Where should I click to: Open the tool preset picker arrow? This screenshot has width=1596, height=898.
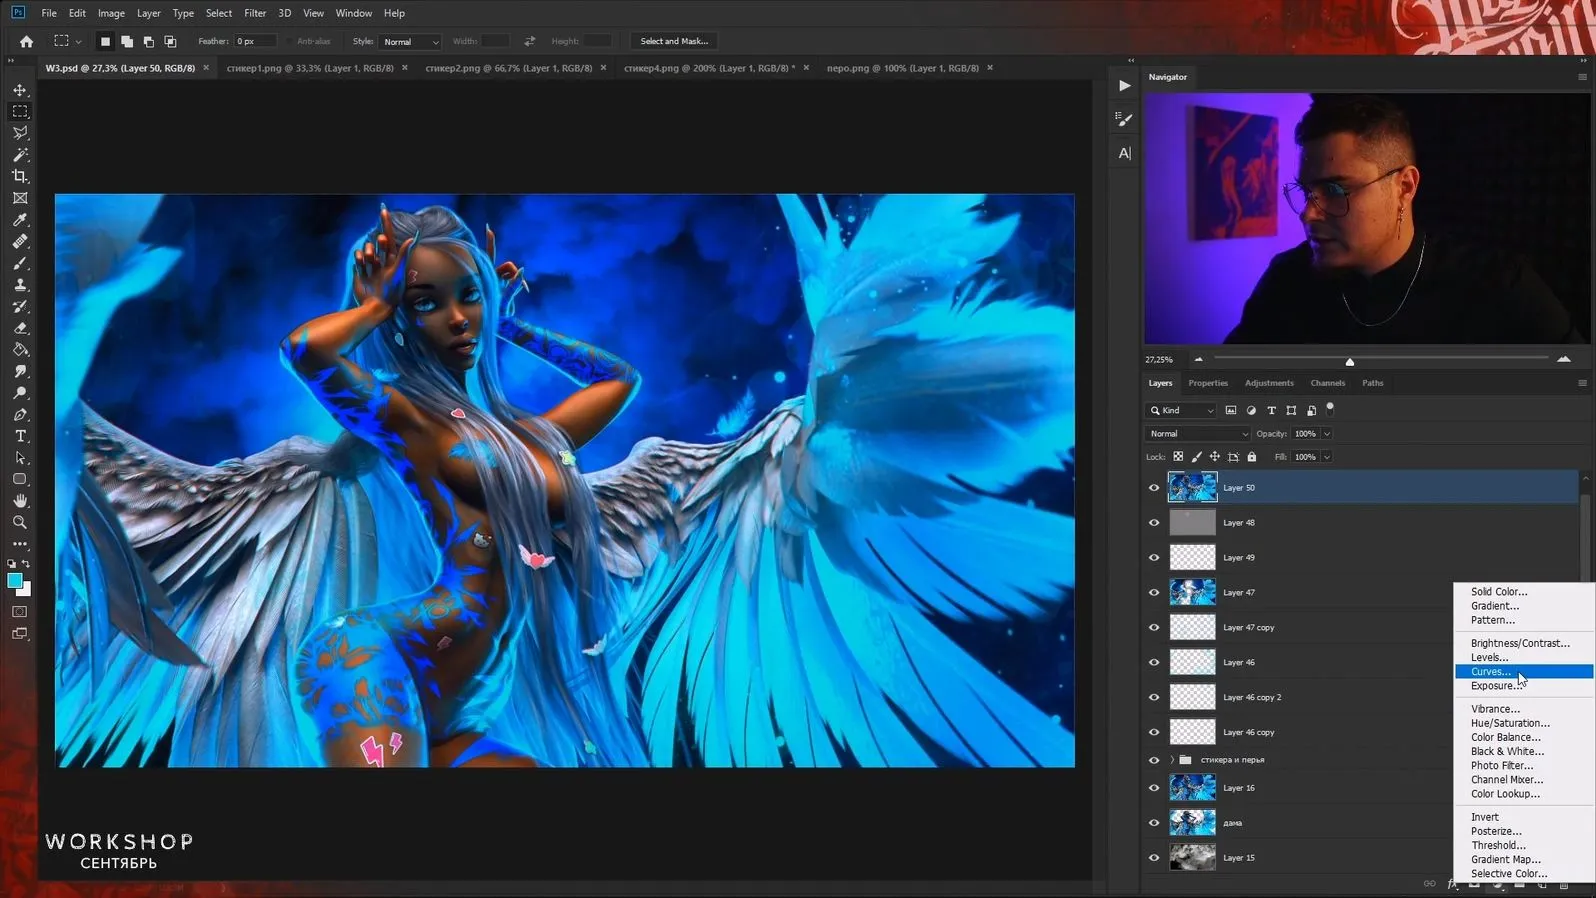(79, 42)
